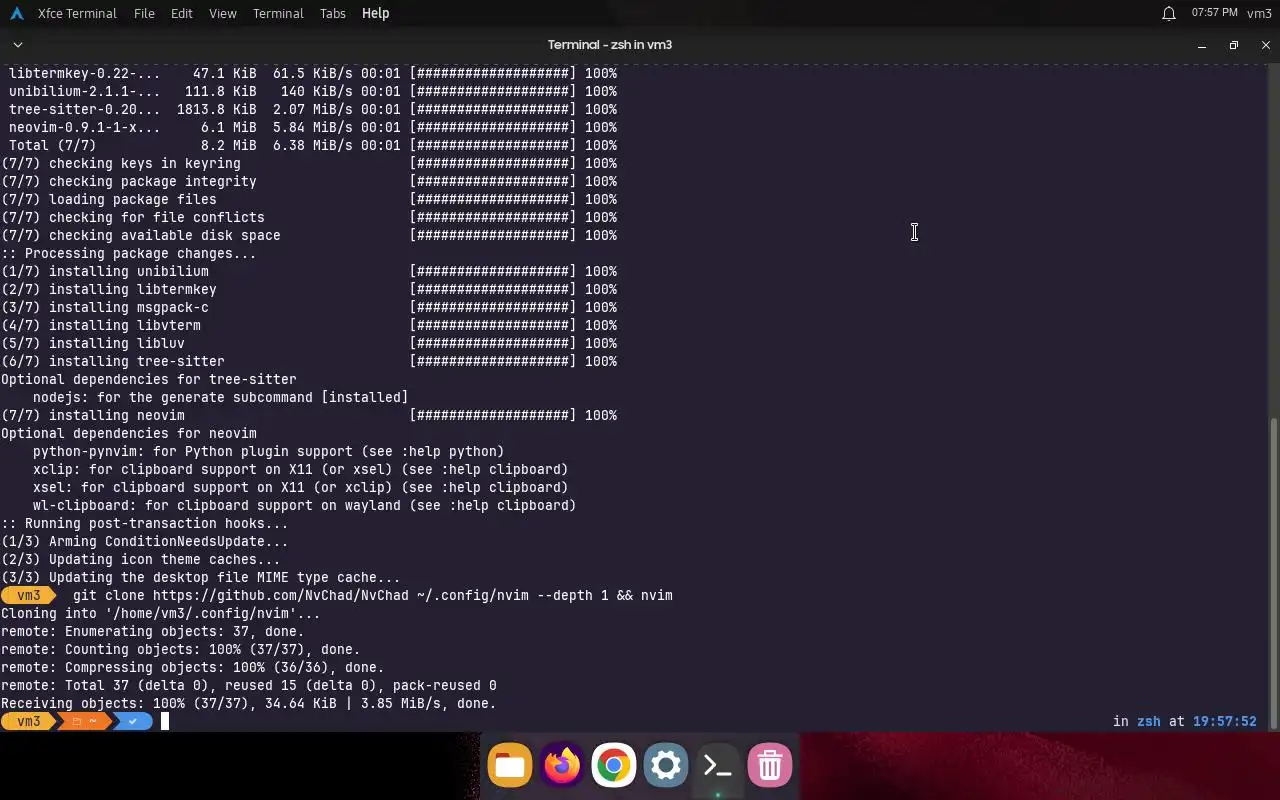The image size is (1280, 800).
Task: Minimize the terminal window
Action: tap(1202, 45)
